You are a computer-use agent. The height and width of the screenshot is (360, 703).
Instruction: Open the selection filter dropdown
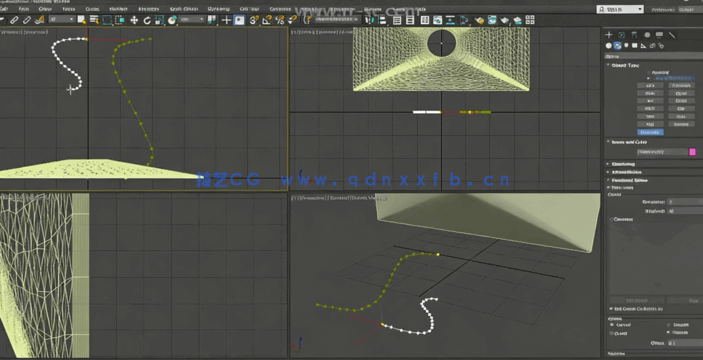coord(61,19)
